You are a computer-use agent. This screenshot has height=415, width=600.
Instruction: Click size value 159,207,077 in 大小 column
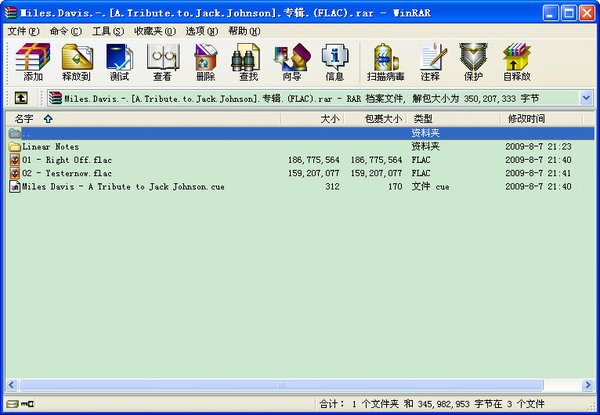(314, 173)
